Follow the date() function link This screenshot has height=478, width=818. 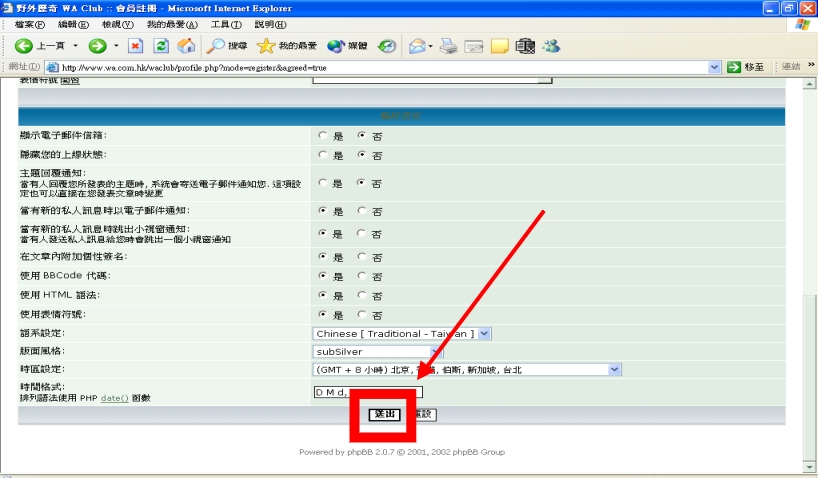(113, 398)
